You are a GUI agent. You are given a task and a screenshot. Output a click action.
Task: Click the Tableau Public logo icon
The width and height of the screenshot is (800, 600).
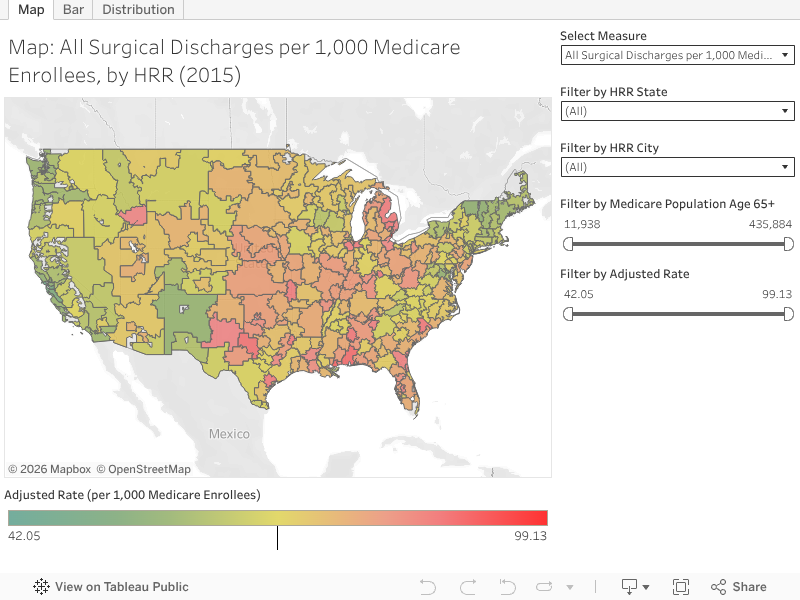40,587
